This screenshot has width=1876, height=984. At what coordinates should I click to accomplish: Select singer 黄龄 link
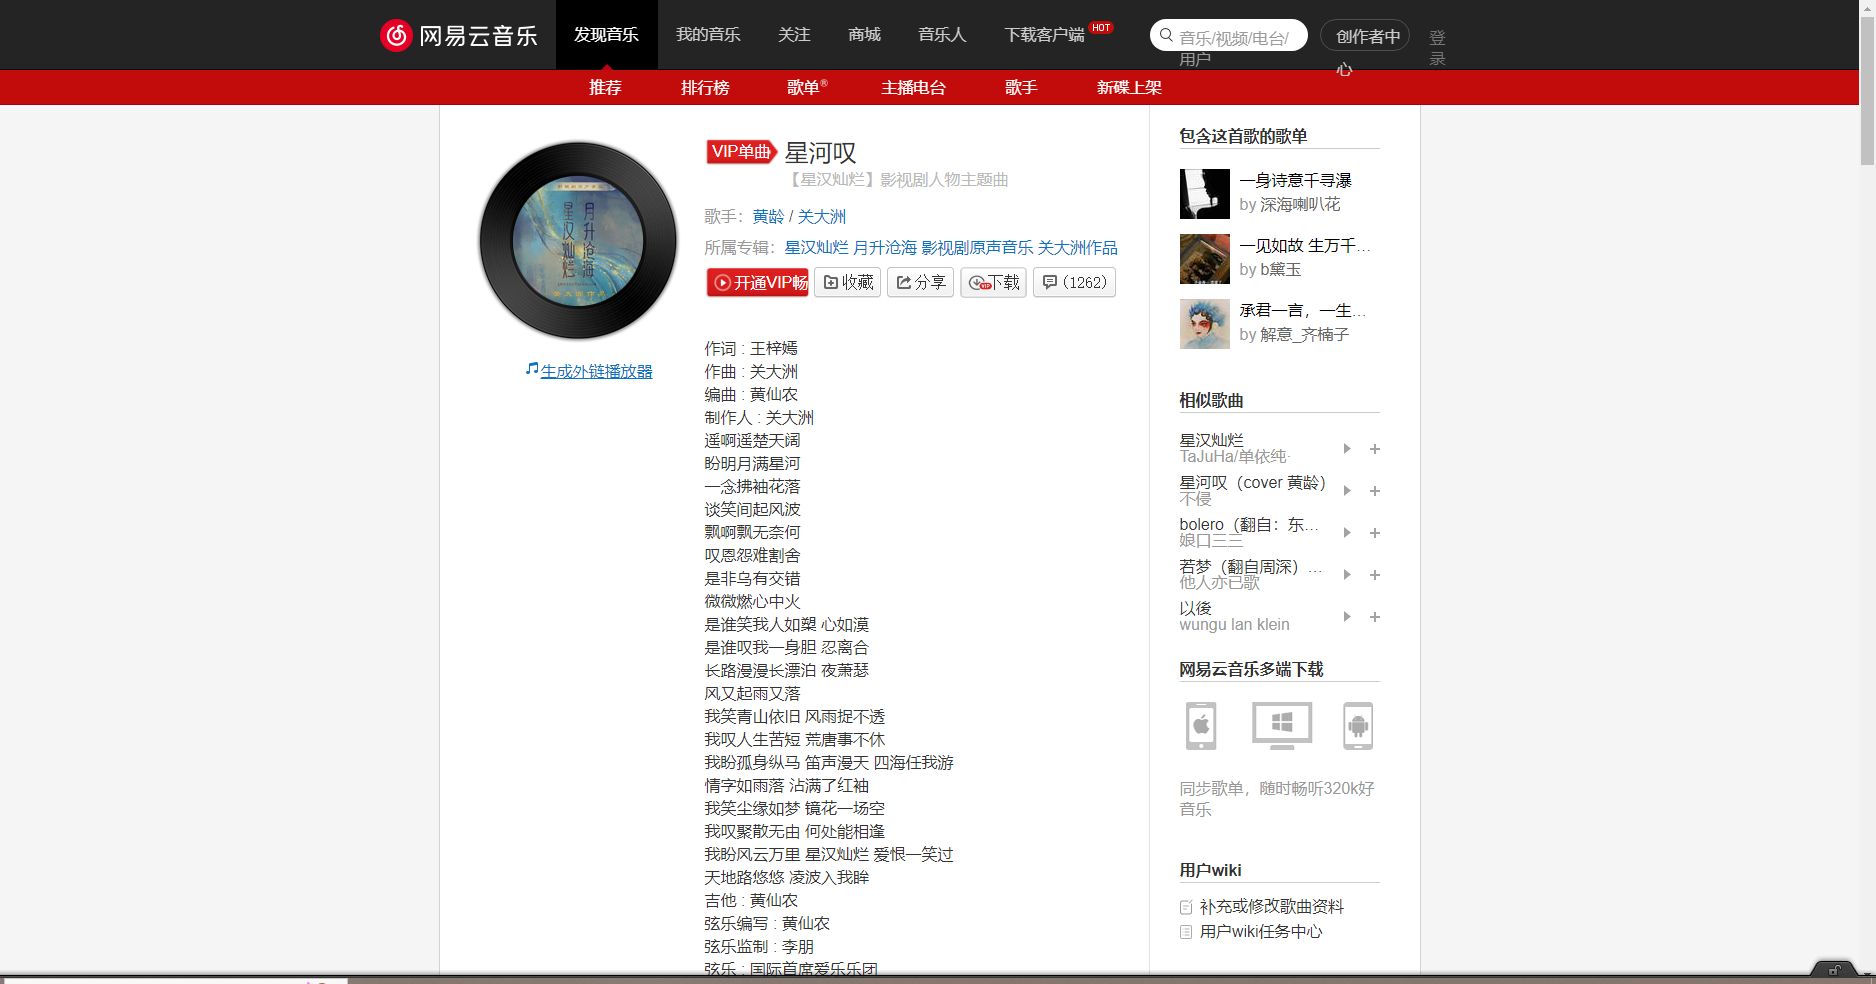(768, 216)
